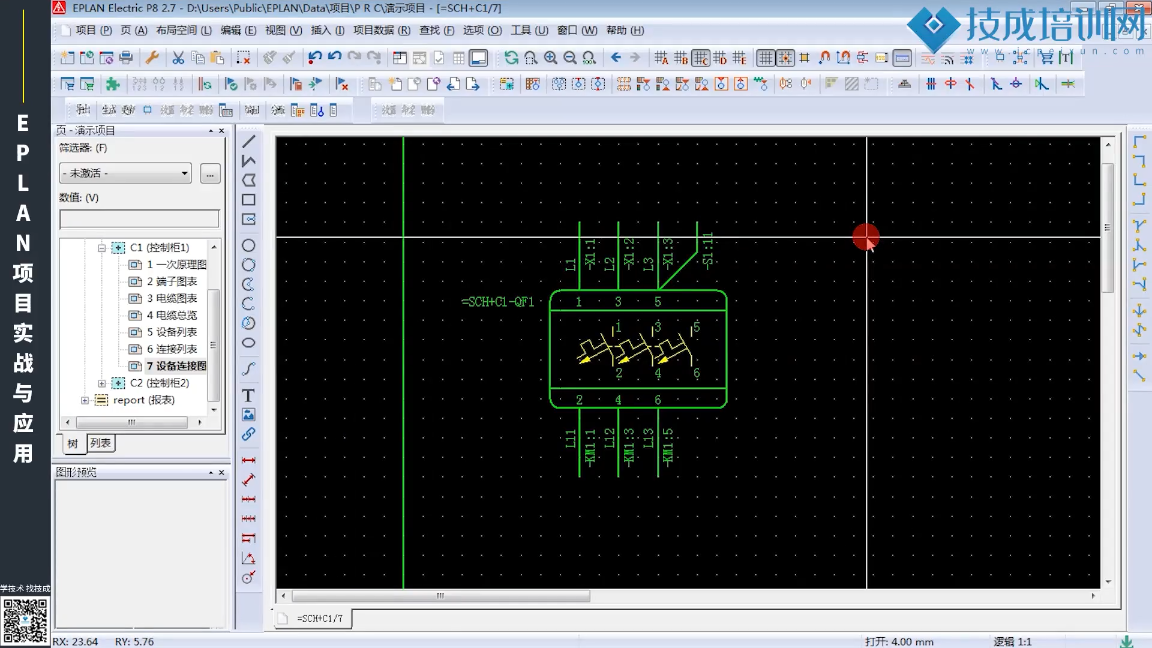Screen dimensions: 1152x648
Task: Switch to grid size B
Action: (x=681, y=57)
